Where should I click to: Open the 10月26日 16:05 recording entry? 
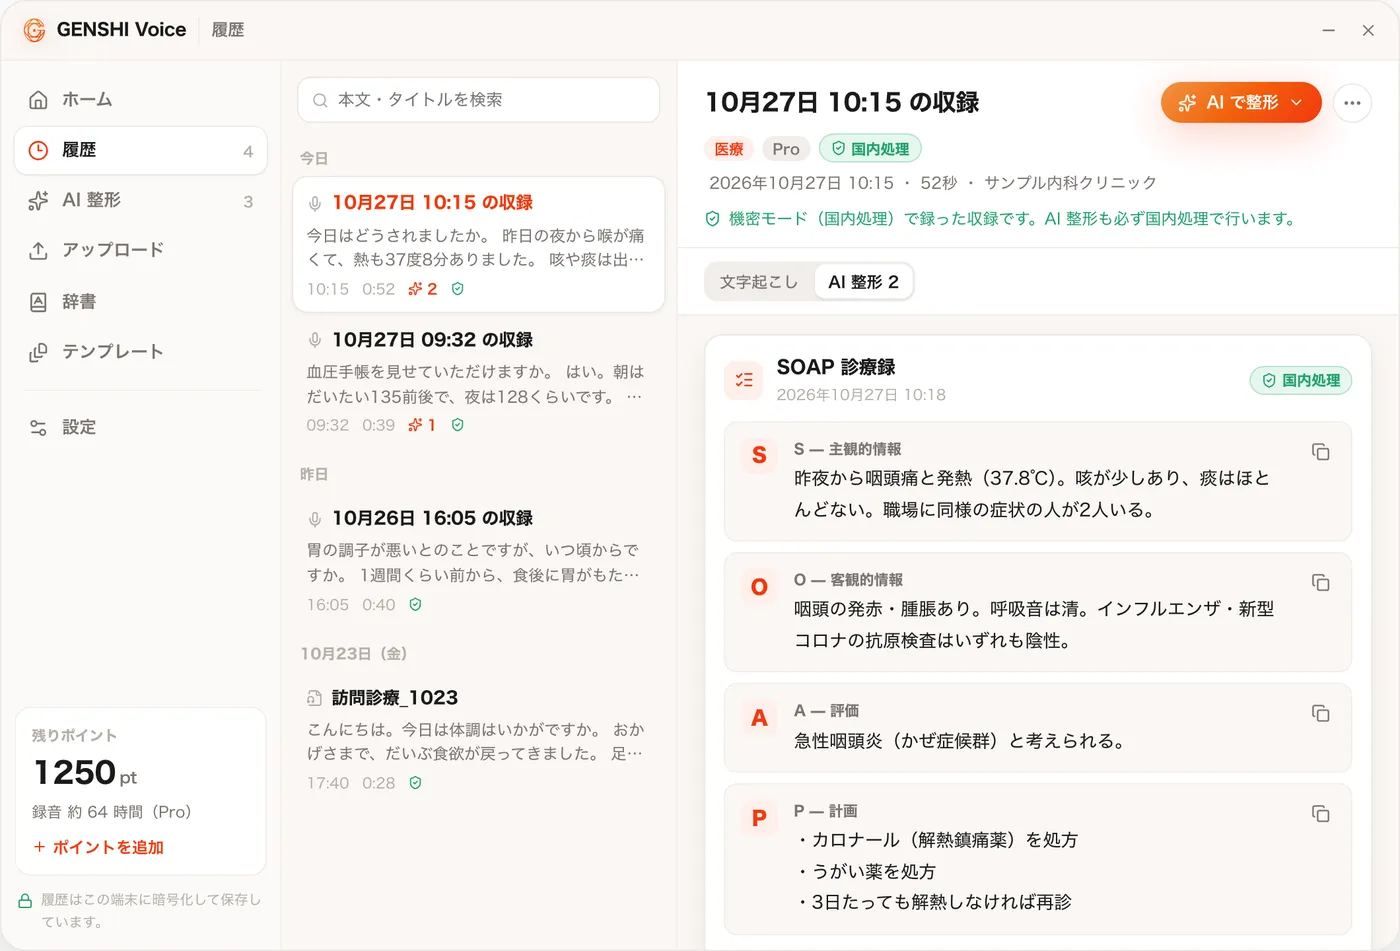click(x=478, y=560)
